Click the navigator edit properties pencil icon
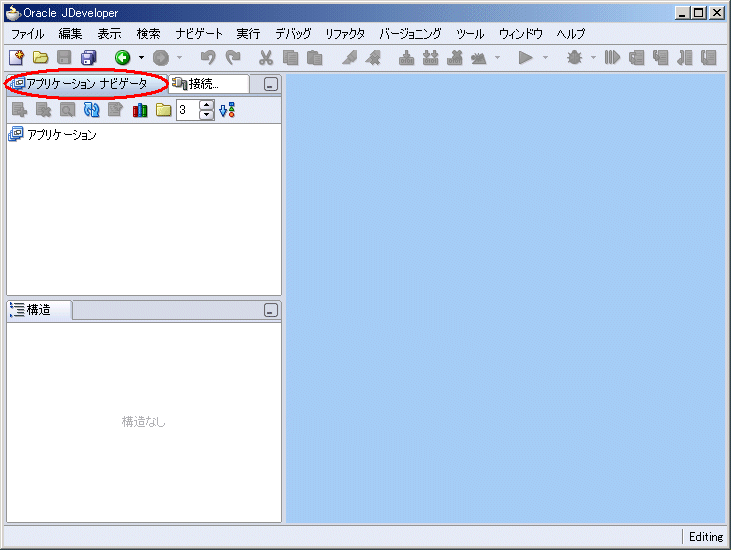 tap(115, 110)
